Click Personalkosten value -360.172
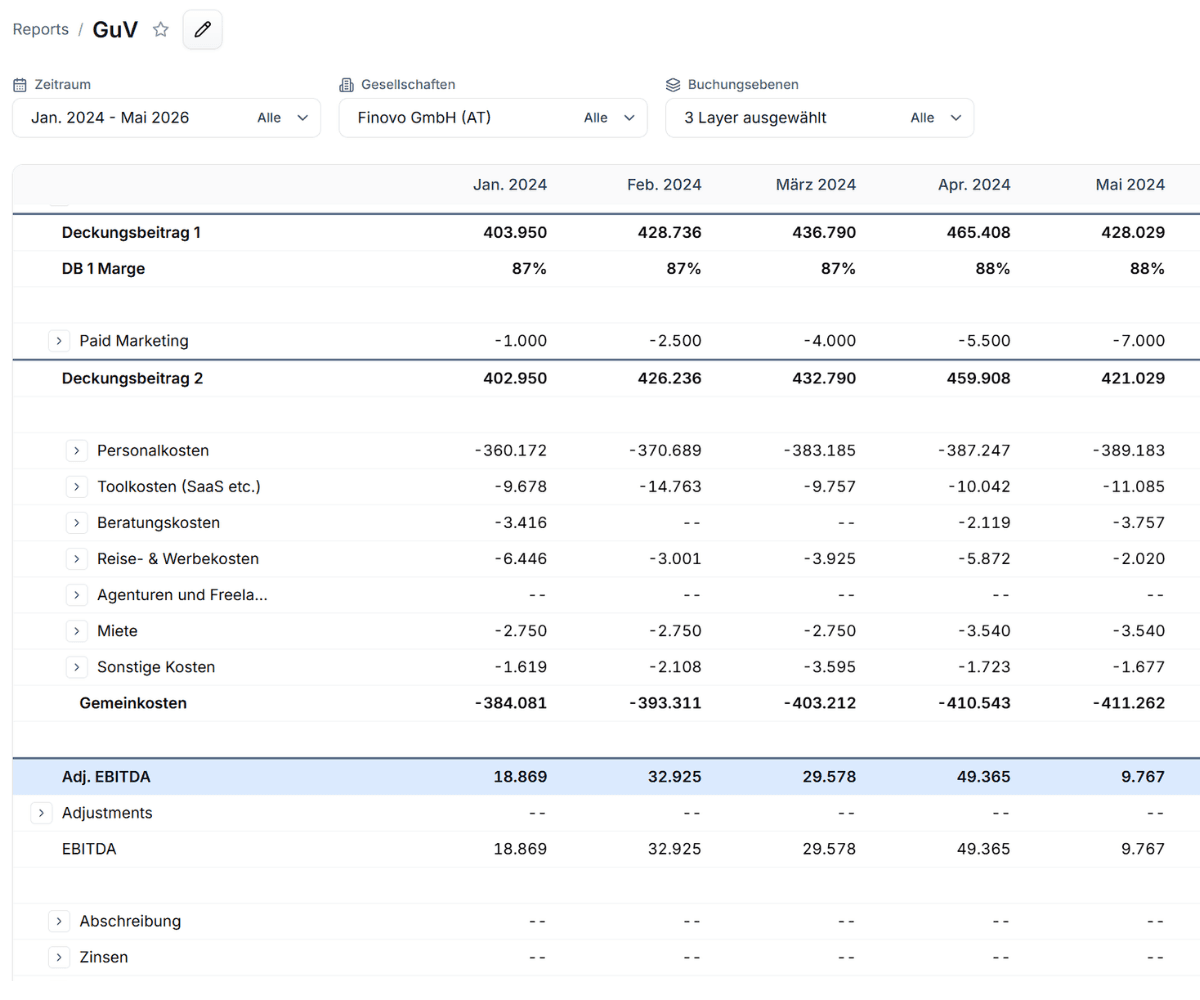Viewport: 1200px width, 1000px height. pyautogui.click(x=511, y=451)
